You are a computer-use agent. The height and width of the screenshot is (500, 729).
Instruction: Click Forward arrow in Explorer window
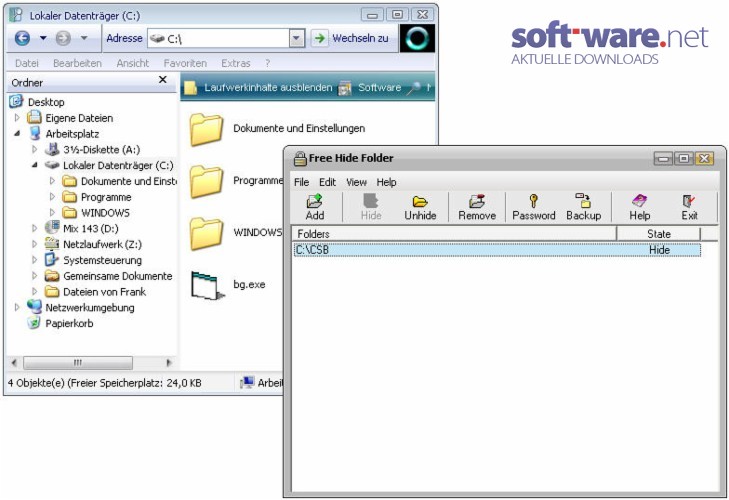pos(63,38)
